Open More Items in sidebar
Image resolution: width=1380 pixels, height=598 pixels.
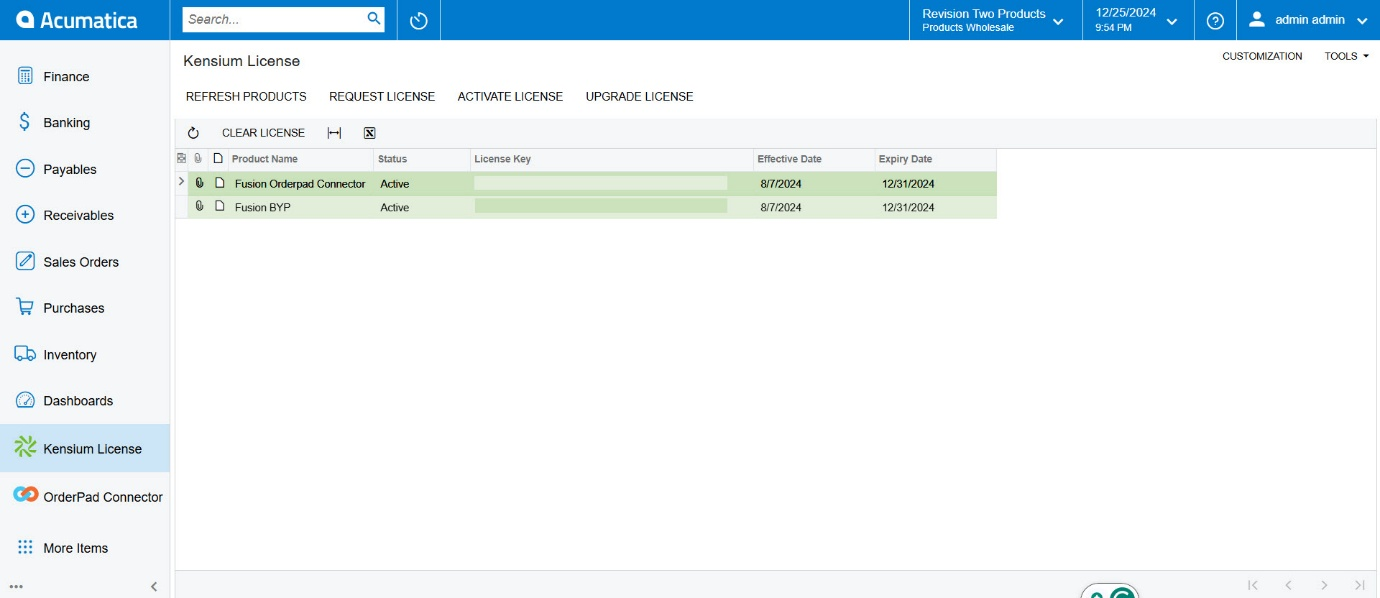(x=85, y=548)
